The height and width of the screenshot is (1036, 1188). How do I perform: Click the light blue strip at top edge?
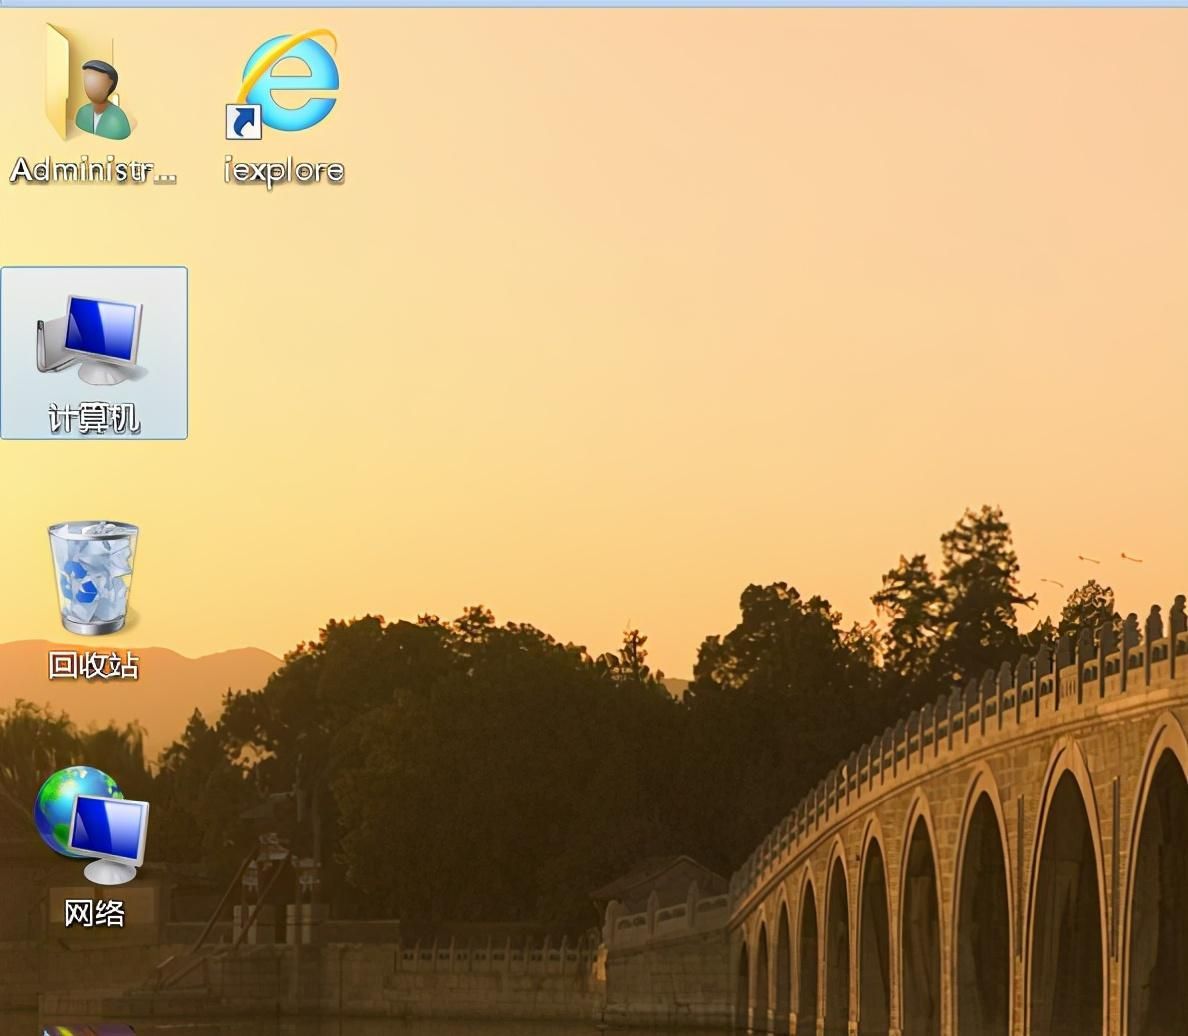[x=594, y=4]
